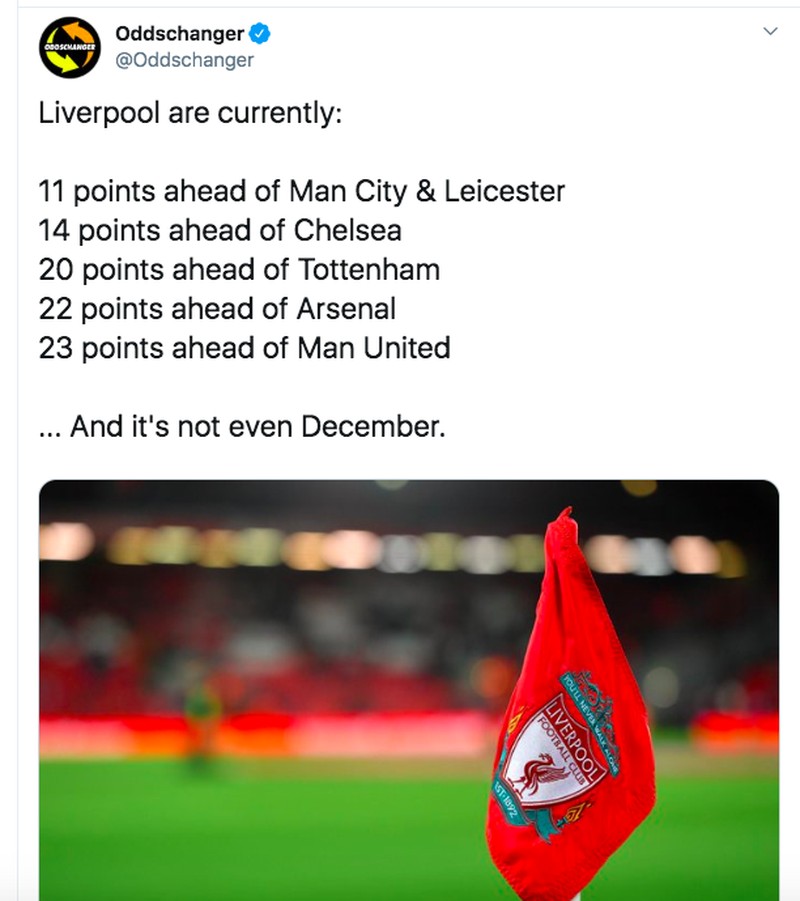This screenshot has height=901, width=800.
Task: Click the @Oddschanger handle
Action: click(185, 60)
